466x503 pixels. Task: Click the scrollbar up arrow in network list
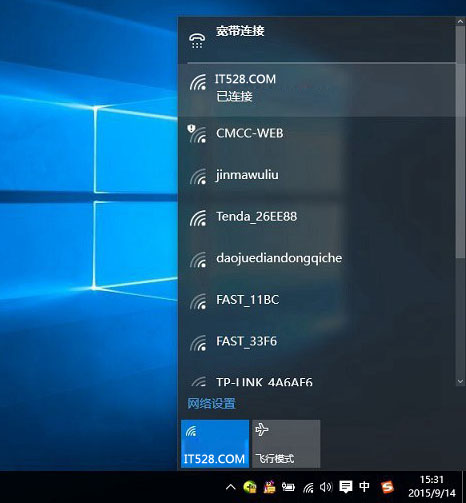click(x=460, y=21)
